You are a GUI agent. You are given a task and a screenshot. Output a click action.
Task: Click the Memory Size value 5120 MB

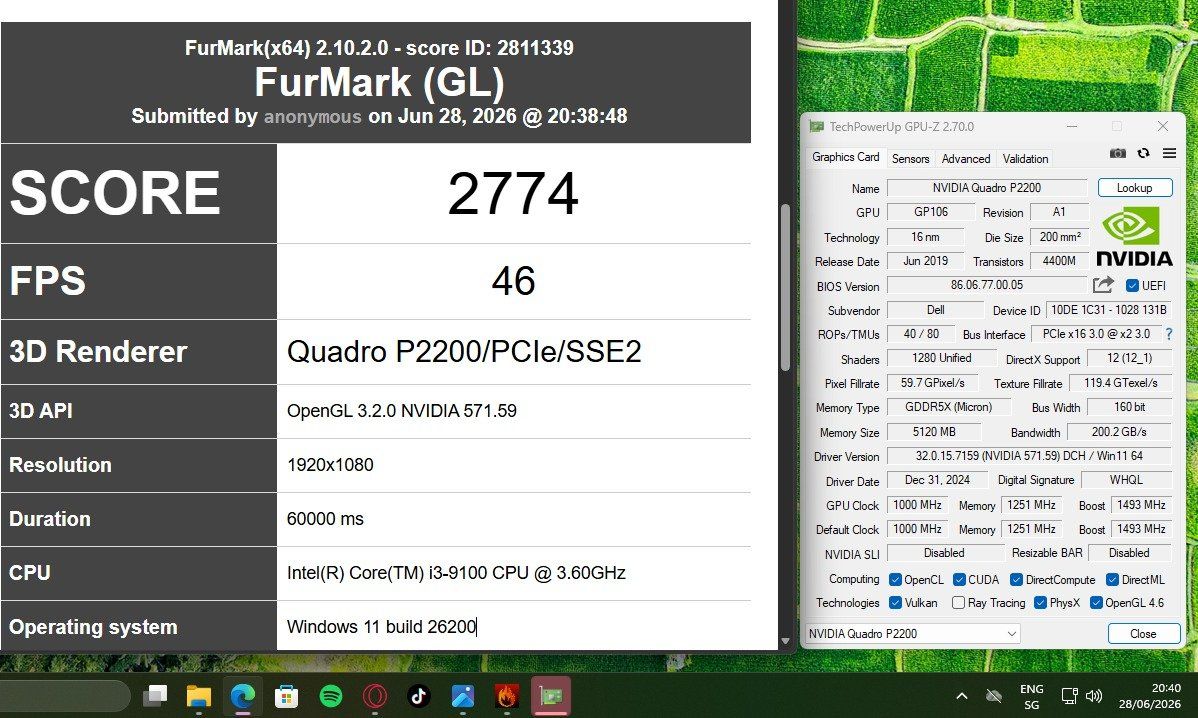coord(934,432)
